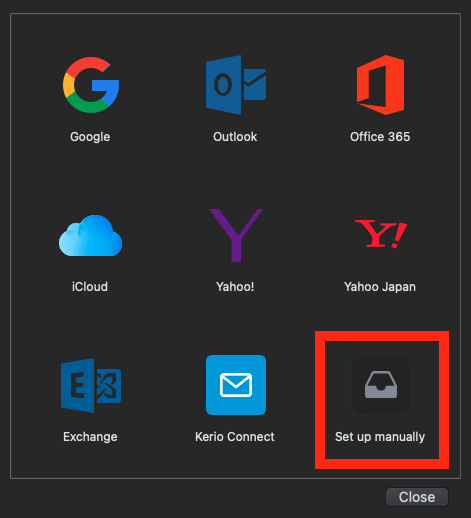
Task: Click the Yahoo Japan text label
Action: pyautogui.click(x=380, y=287)
